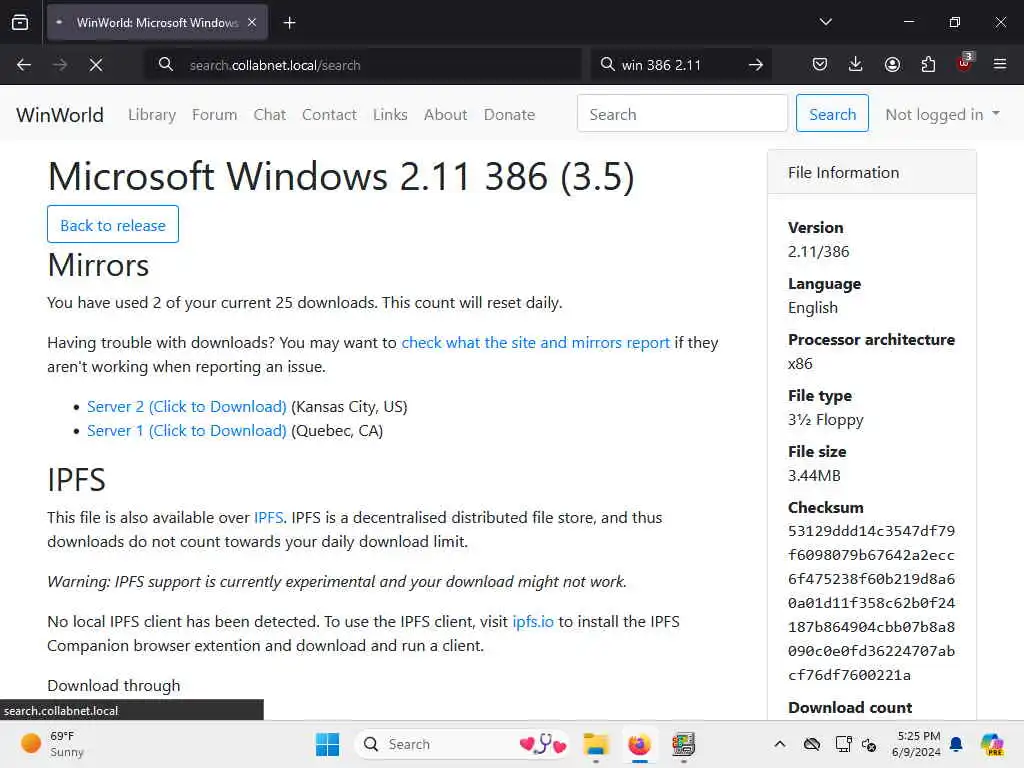Submit browser search with arrow button
1024x768 pixels.
(756, 65)
